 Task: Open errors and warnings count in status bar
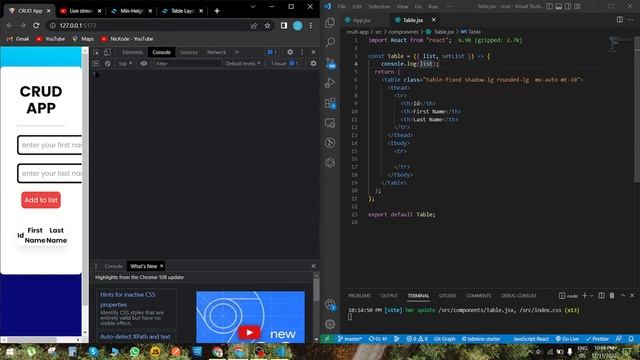tap(417, 339)
